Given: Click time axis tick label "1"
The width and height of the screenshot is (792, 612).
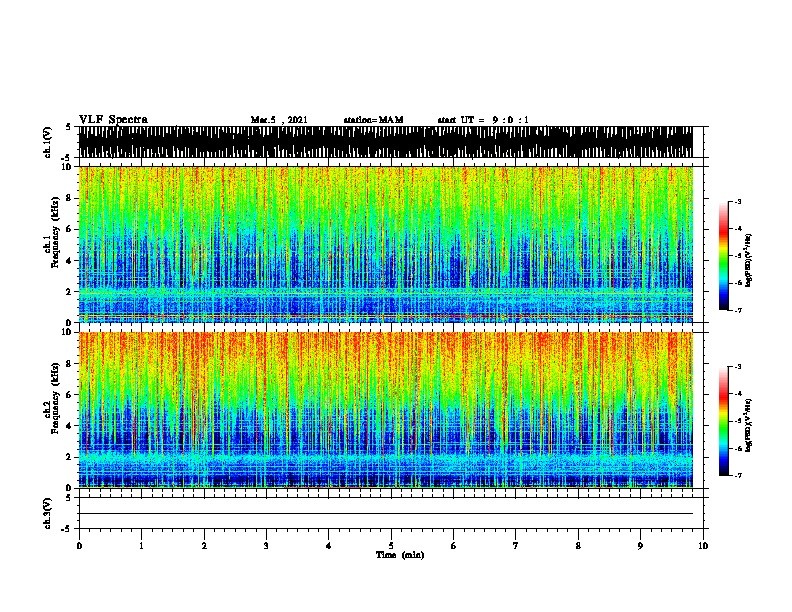Looking at the screenshot, I should tap(141, 546).
